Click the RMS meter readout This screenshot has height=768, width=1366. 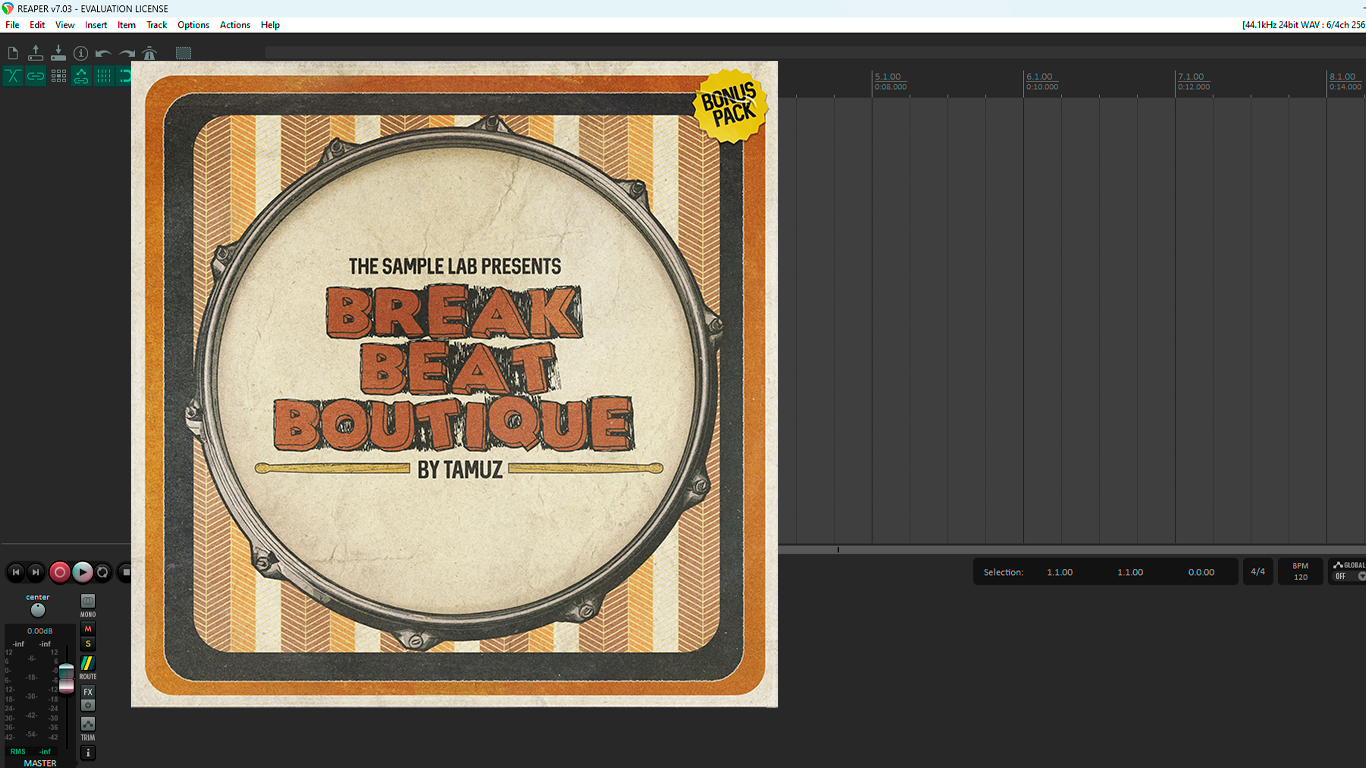point(30,751)
